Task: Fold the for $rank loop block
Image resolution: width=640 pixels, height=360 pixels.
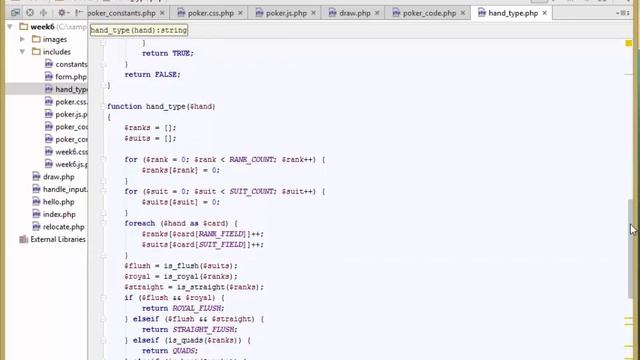Action: coord(103,160)
